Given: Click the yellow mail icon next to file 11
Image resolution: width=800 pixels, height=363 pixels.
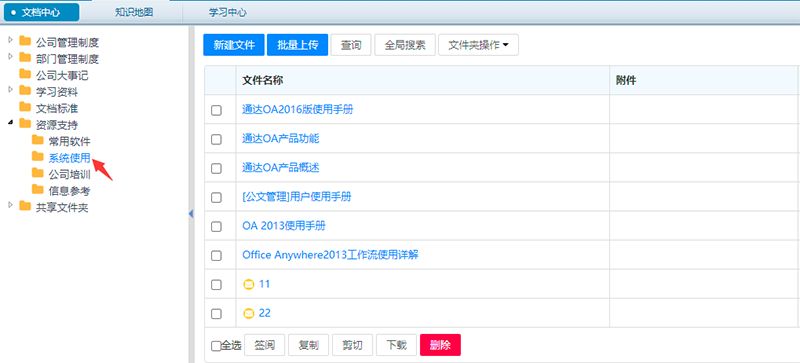Looking at the screenshot, I should [248, 285].
